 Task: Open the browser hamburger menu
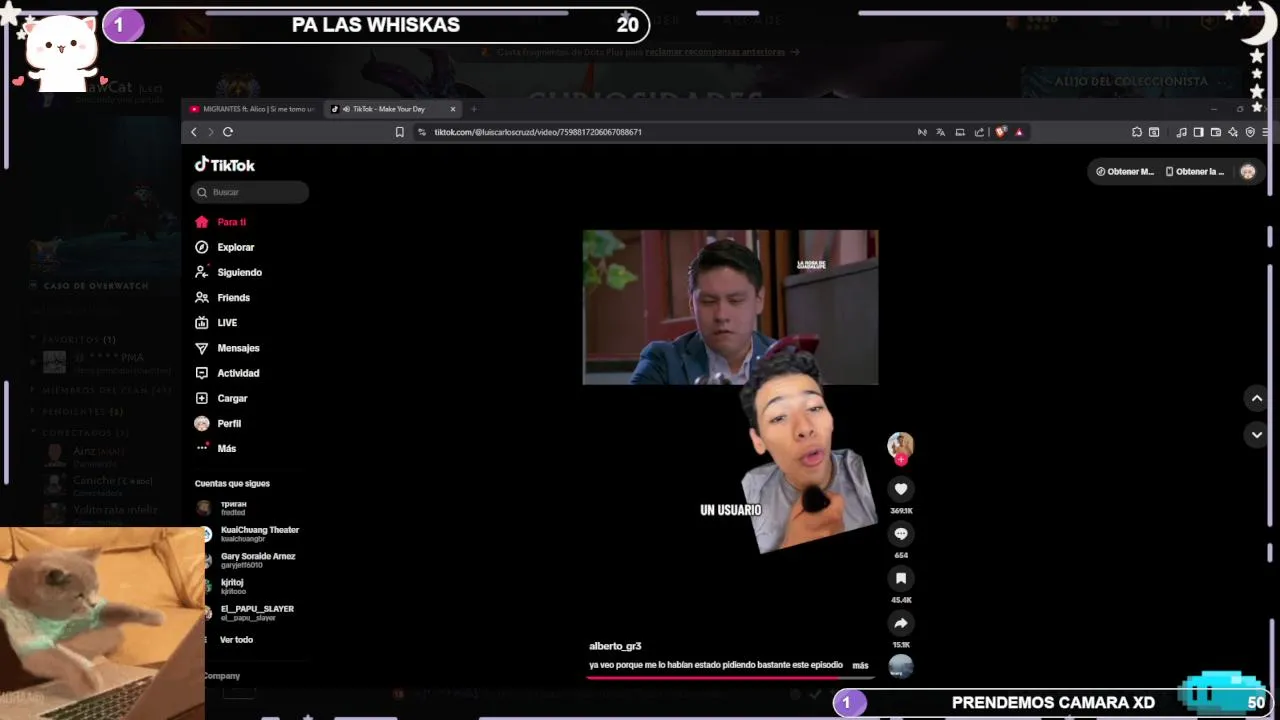tap(1266, 132)
